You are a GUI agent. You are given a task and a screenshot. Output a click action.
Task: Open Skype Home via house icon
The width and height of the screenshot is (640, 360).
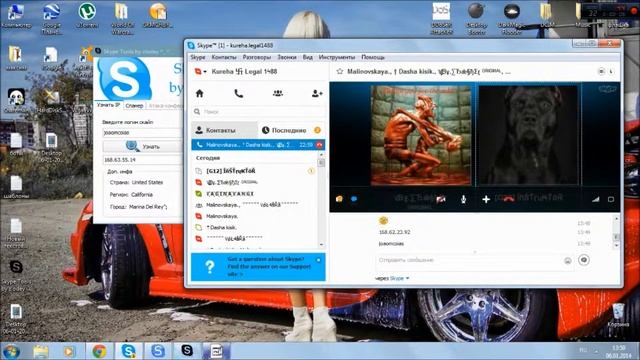[x=200, y=93]
